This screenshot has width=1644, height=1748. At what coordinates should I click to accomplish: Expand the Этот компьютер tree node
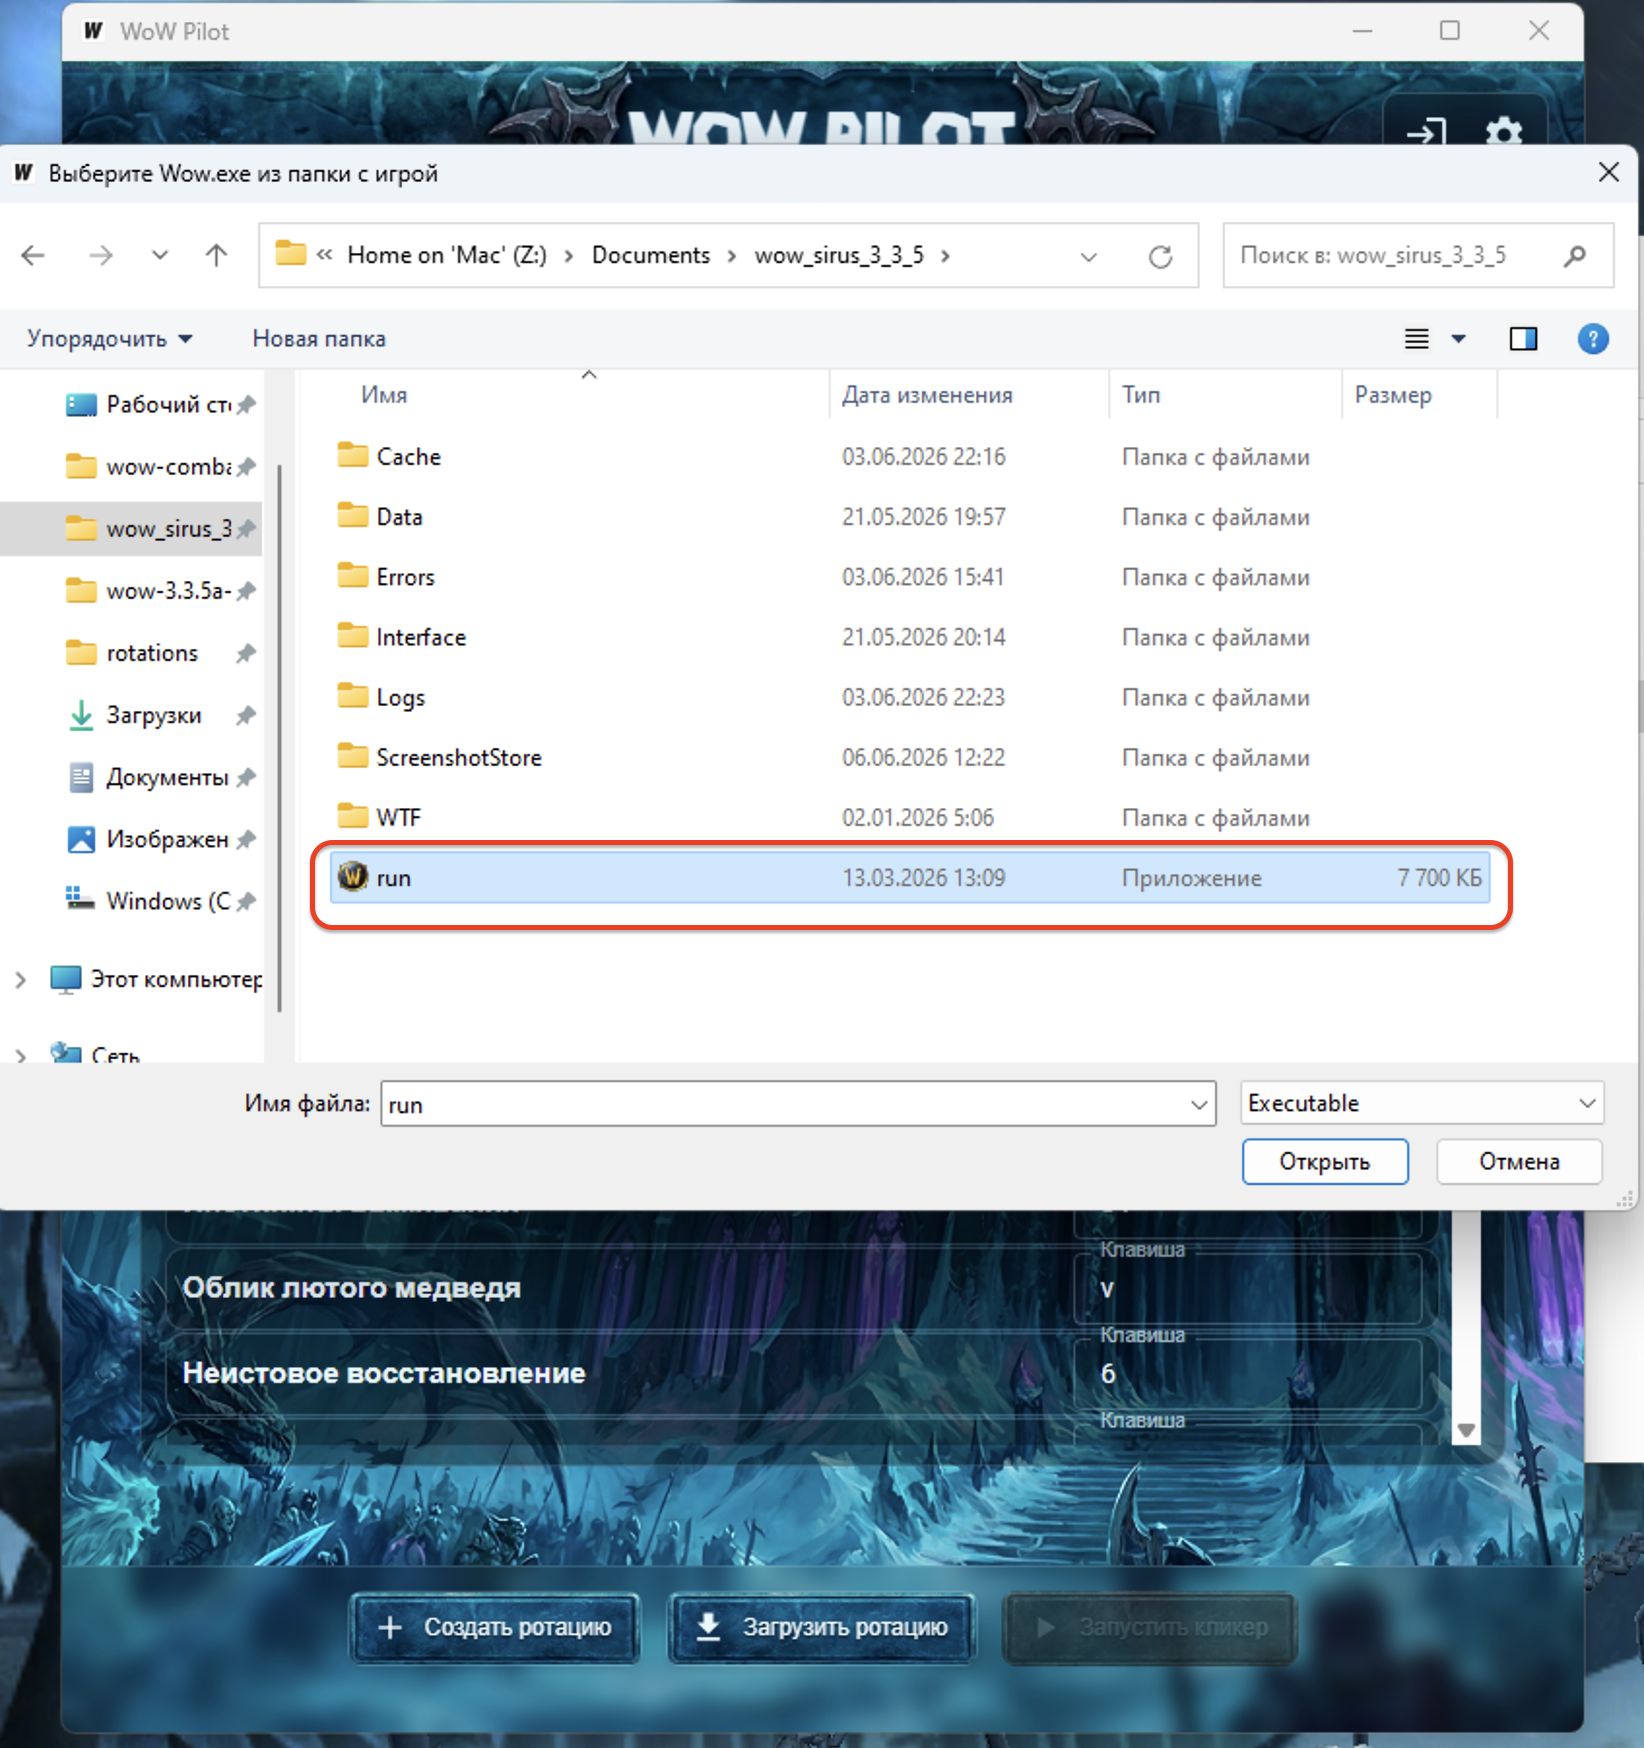click(x=21, y=980)
